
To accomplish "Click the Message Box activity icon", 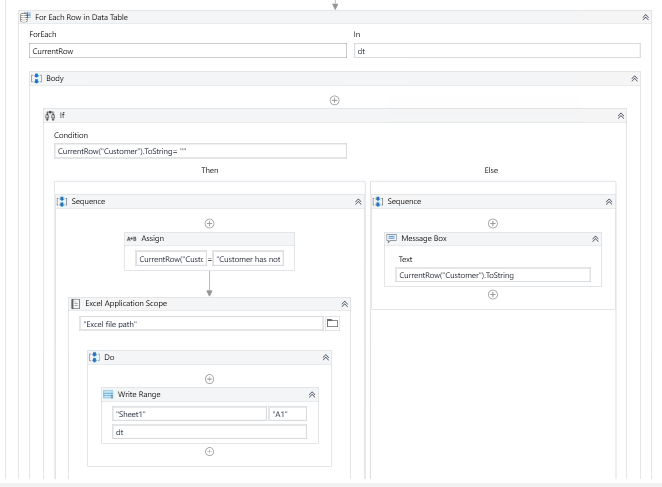I will [391, 238].
